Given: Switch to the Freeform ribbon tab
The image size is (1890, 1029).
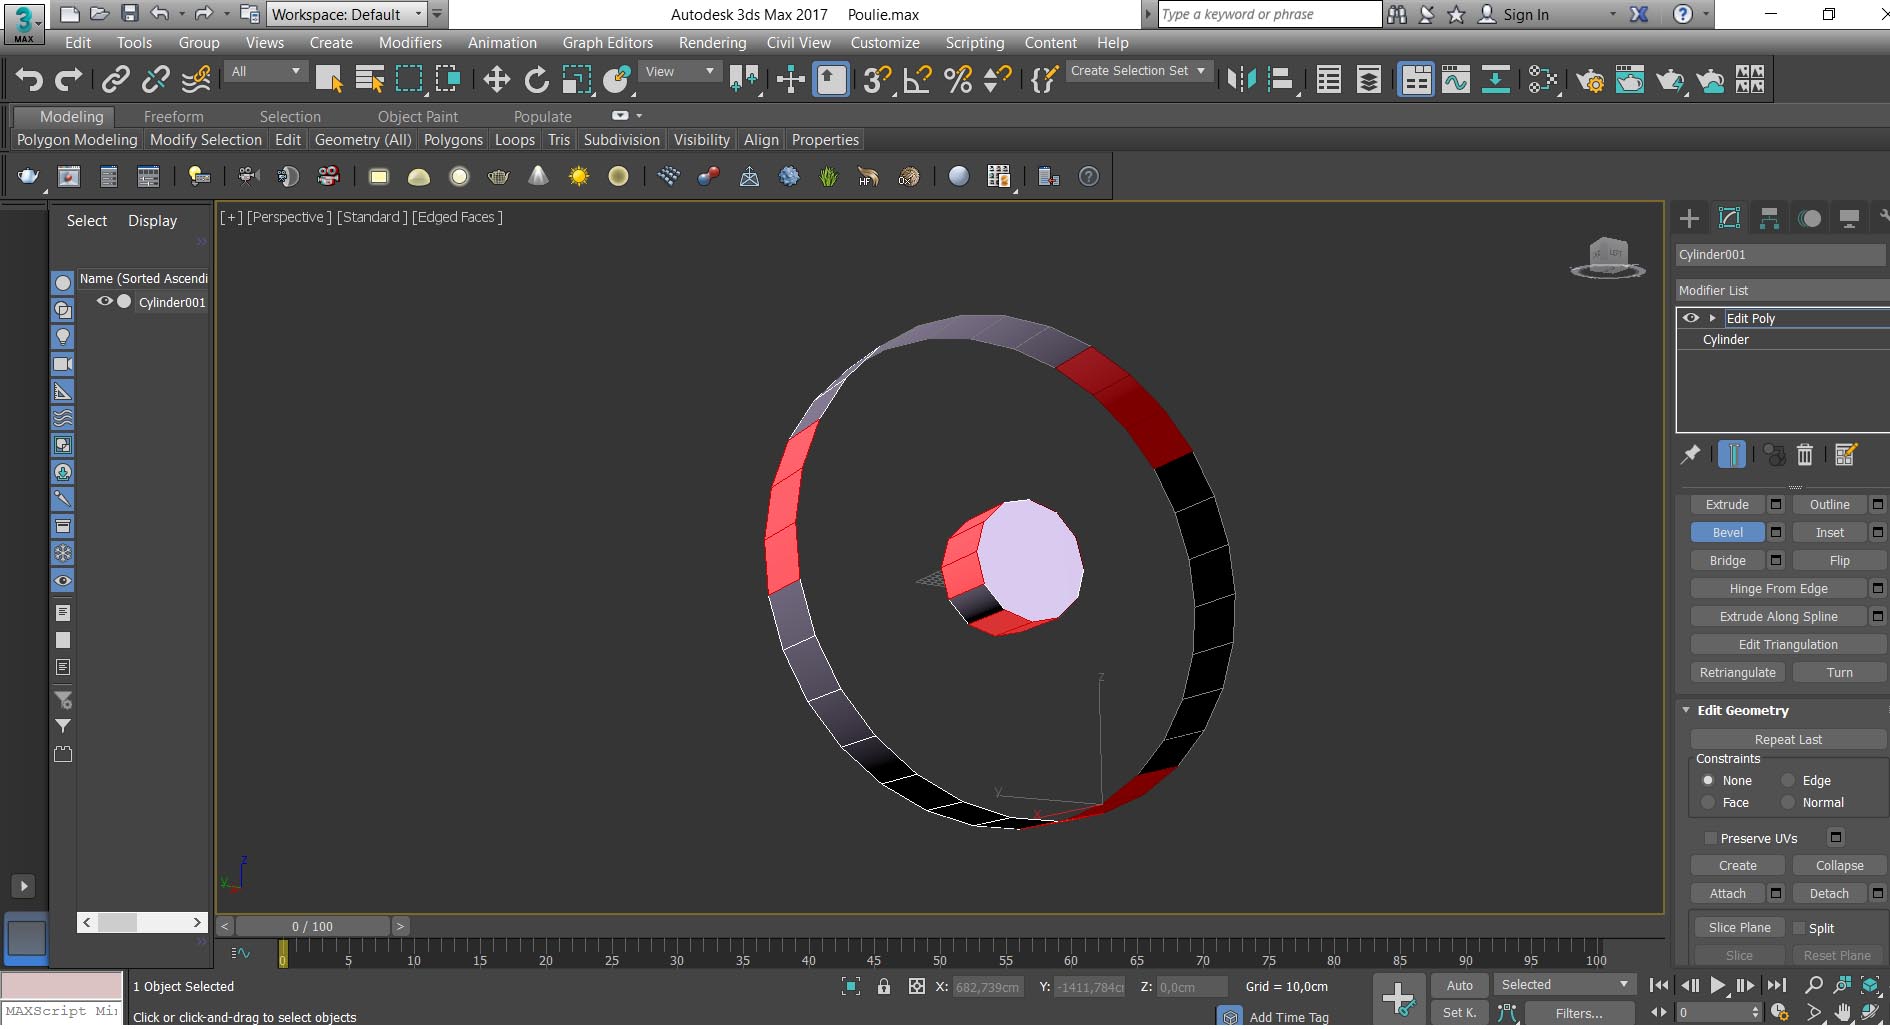Looking at the screenshot, I should pos(173,117).
